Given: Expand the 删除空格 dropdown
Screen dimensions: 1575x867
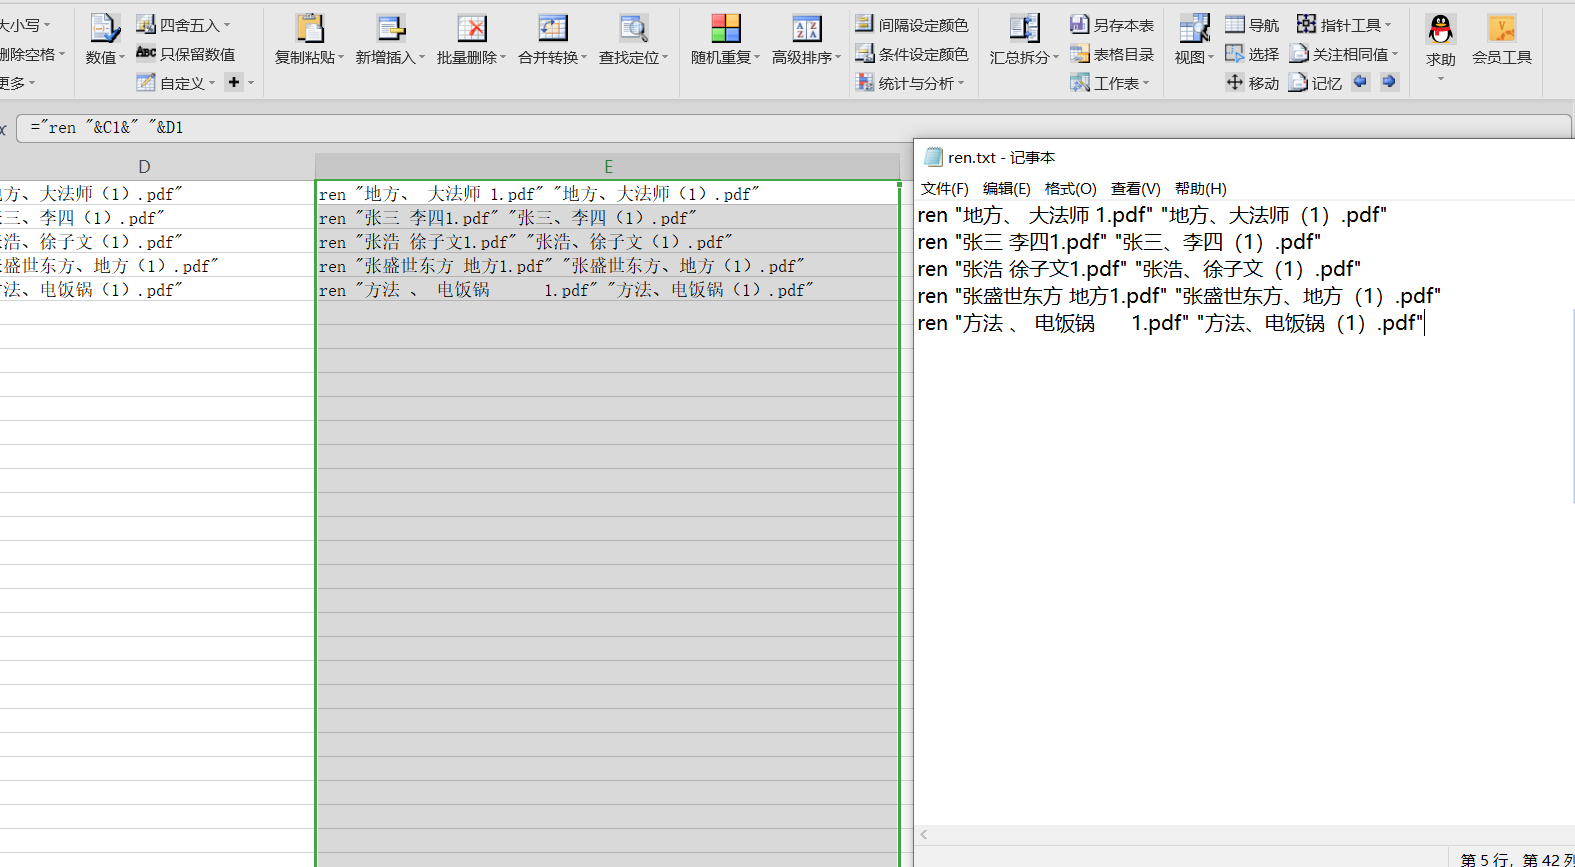Looking at the screenshot, I should click(x=62, y=54).
